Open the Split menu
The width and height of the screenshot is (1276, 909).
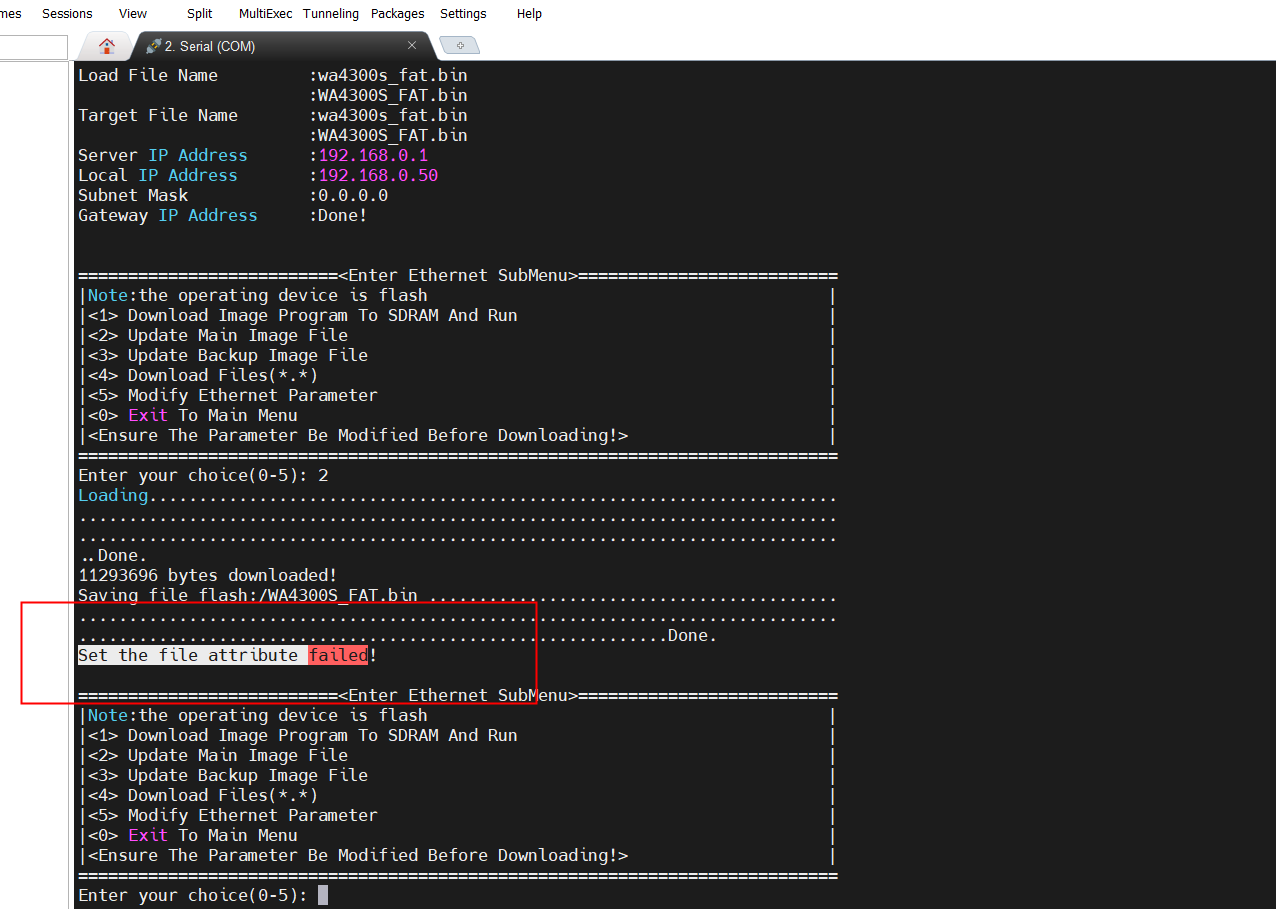200,14
